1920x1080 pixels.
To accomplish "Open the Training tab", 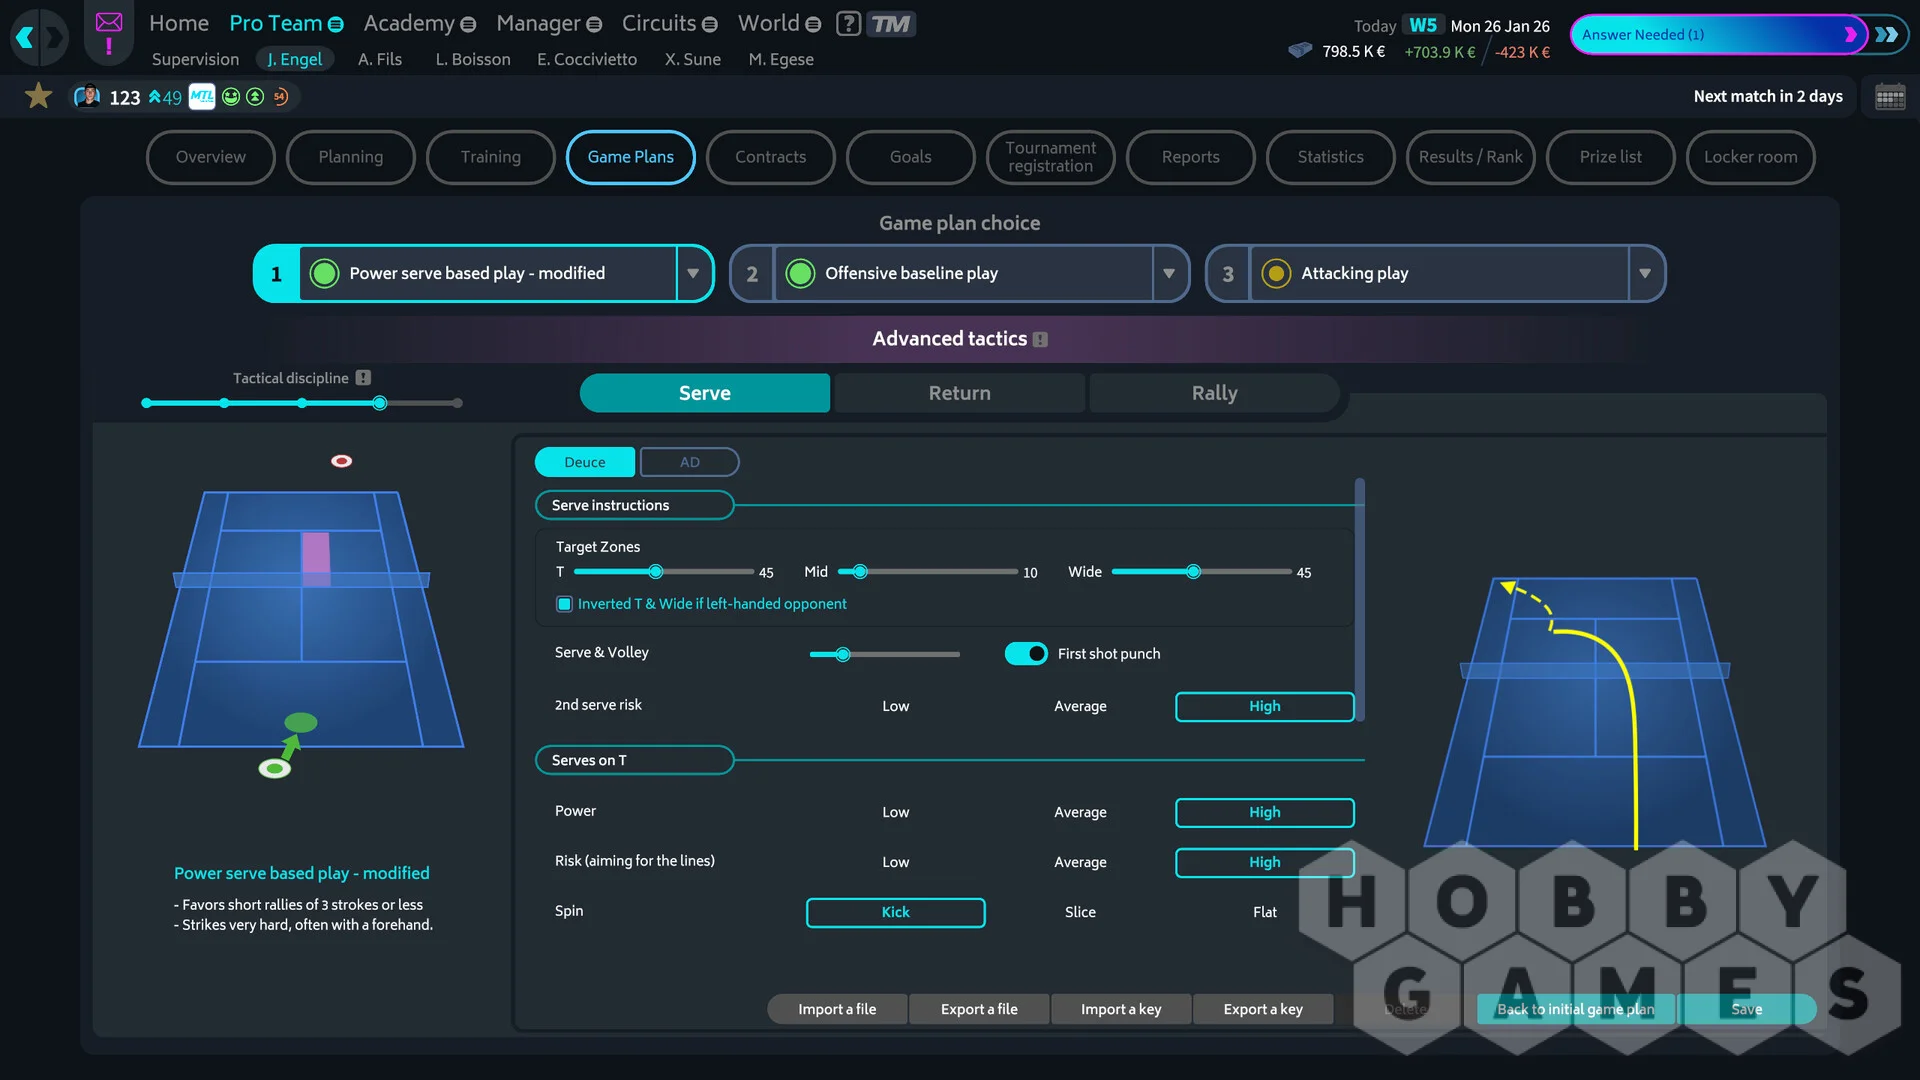I will point(490,157).
